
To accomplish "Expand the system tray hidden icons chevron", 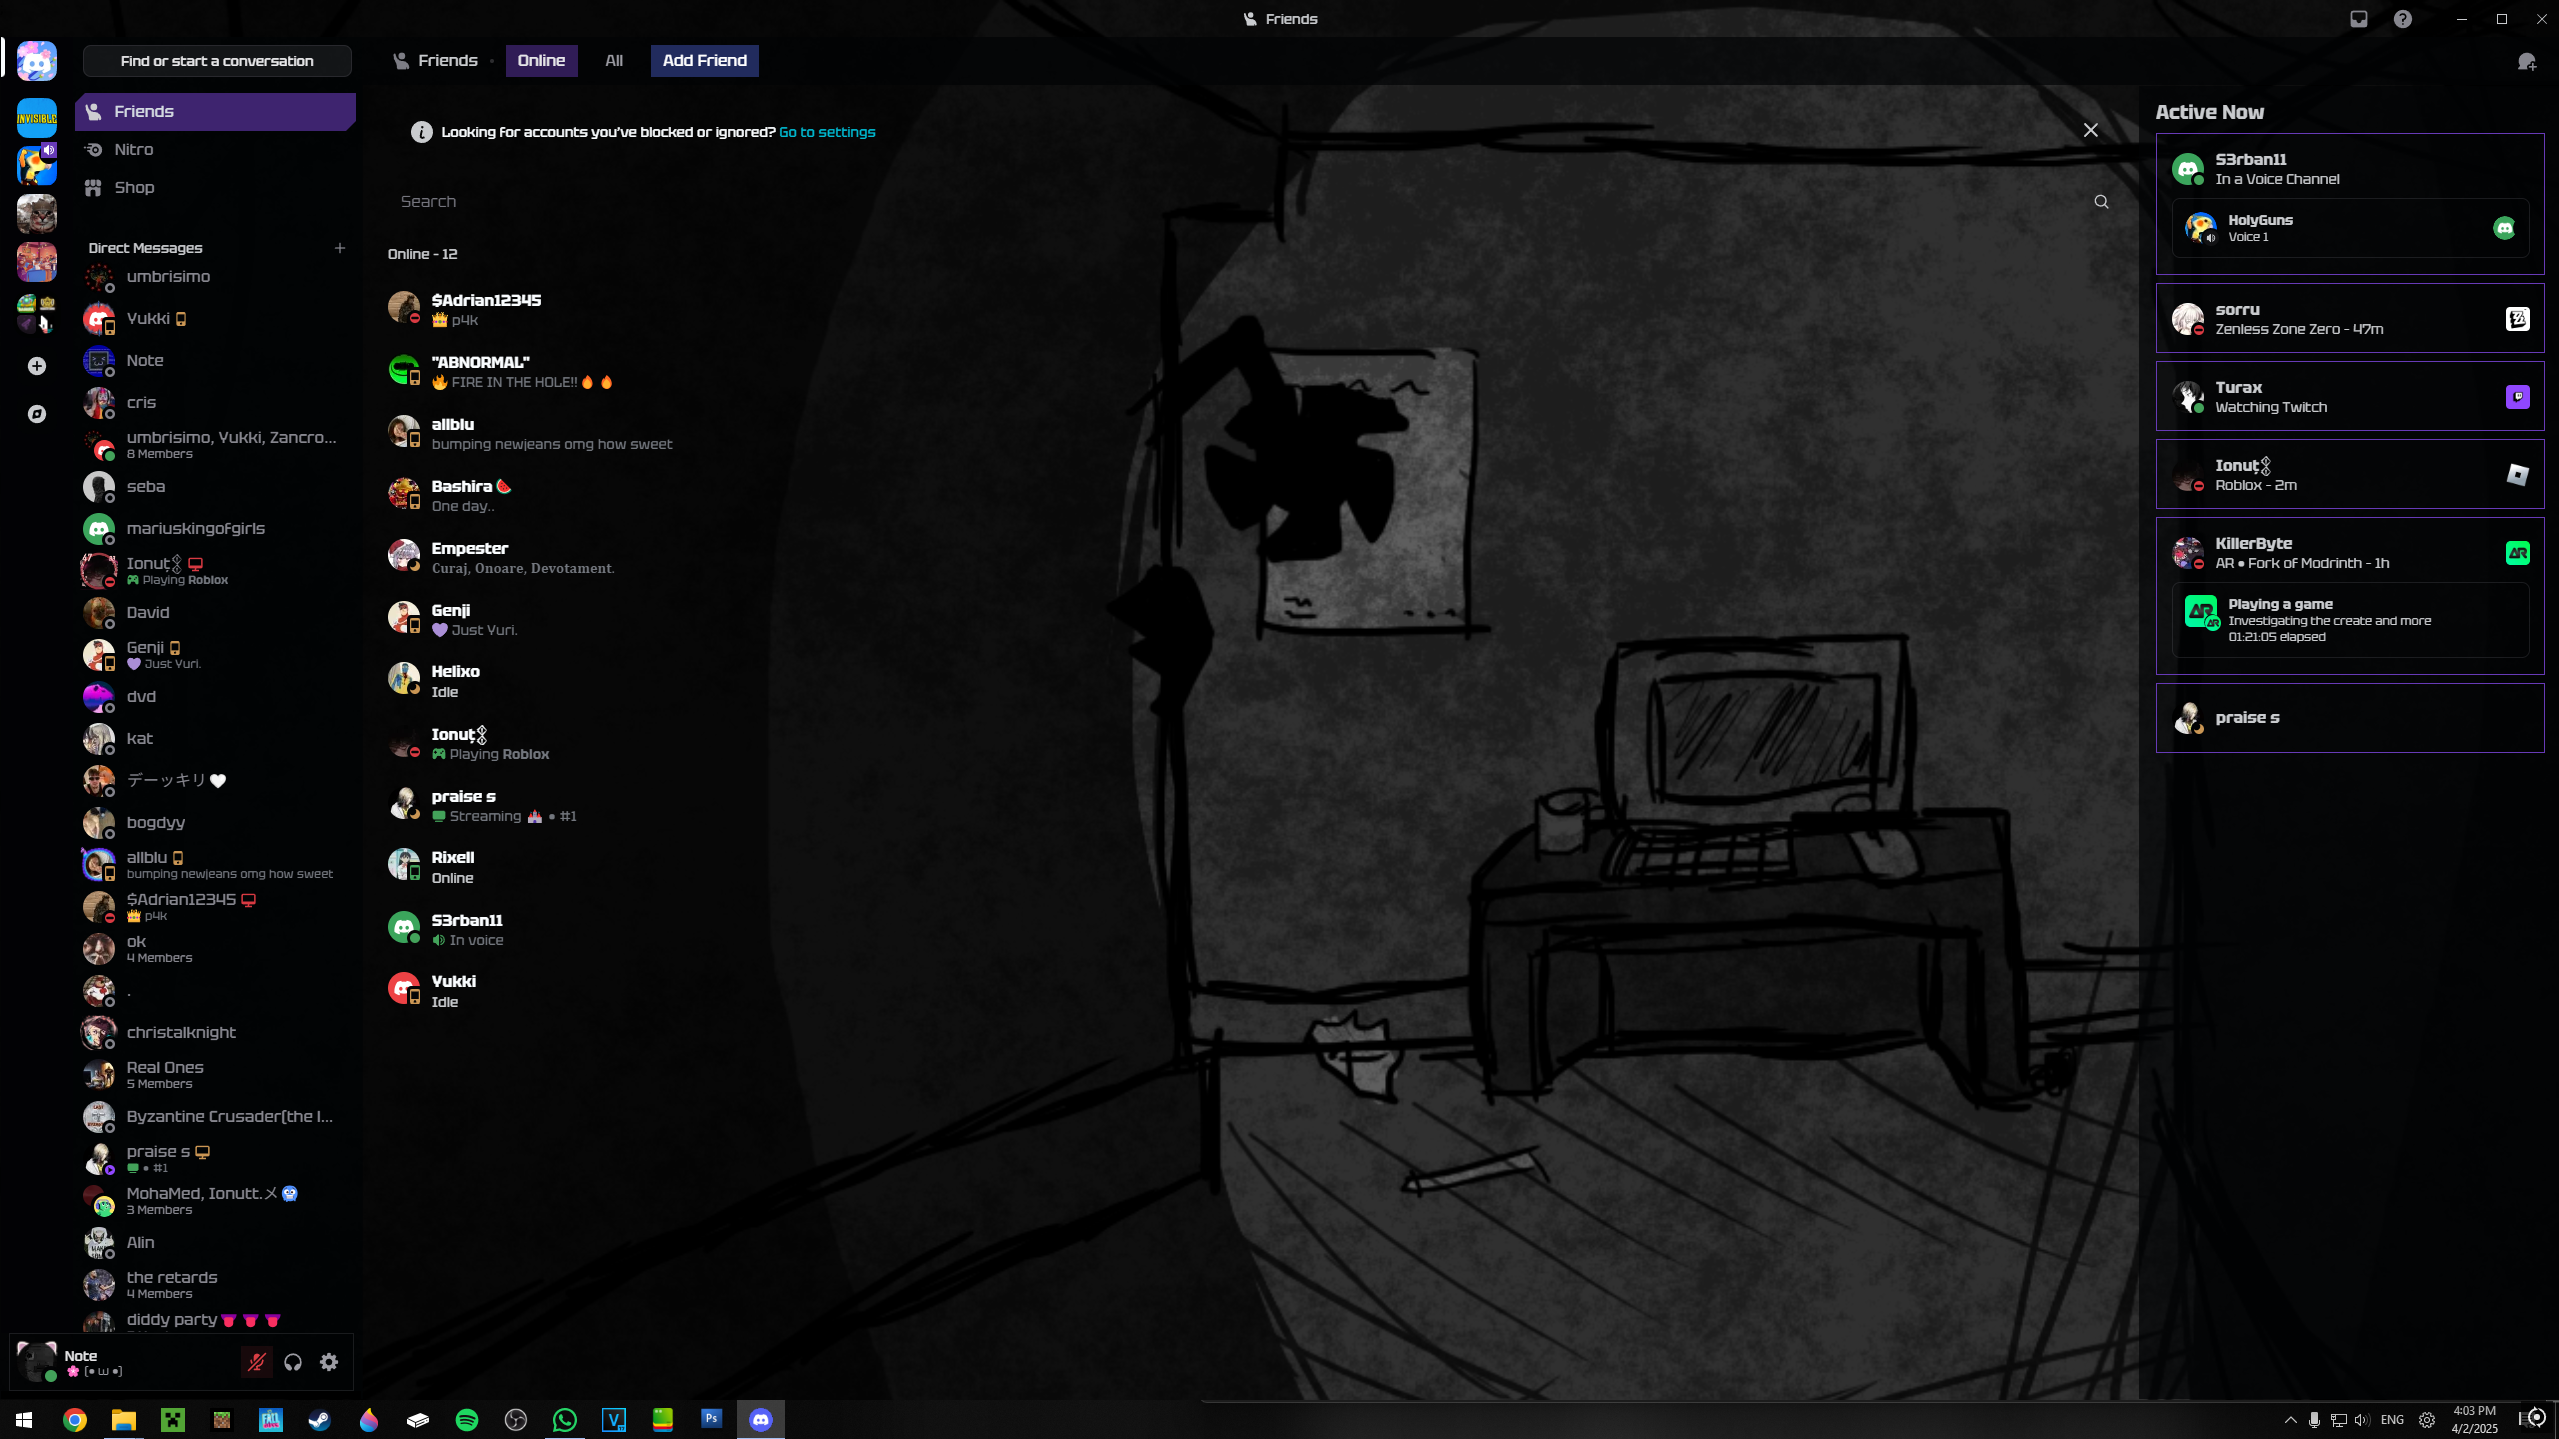I will click(2290, 1420).
